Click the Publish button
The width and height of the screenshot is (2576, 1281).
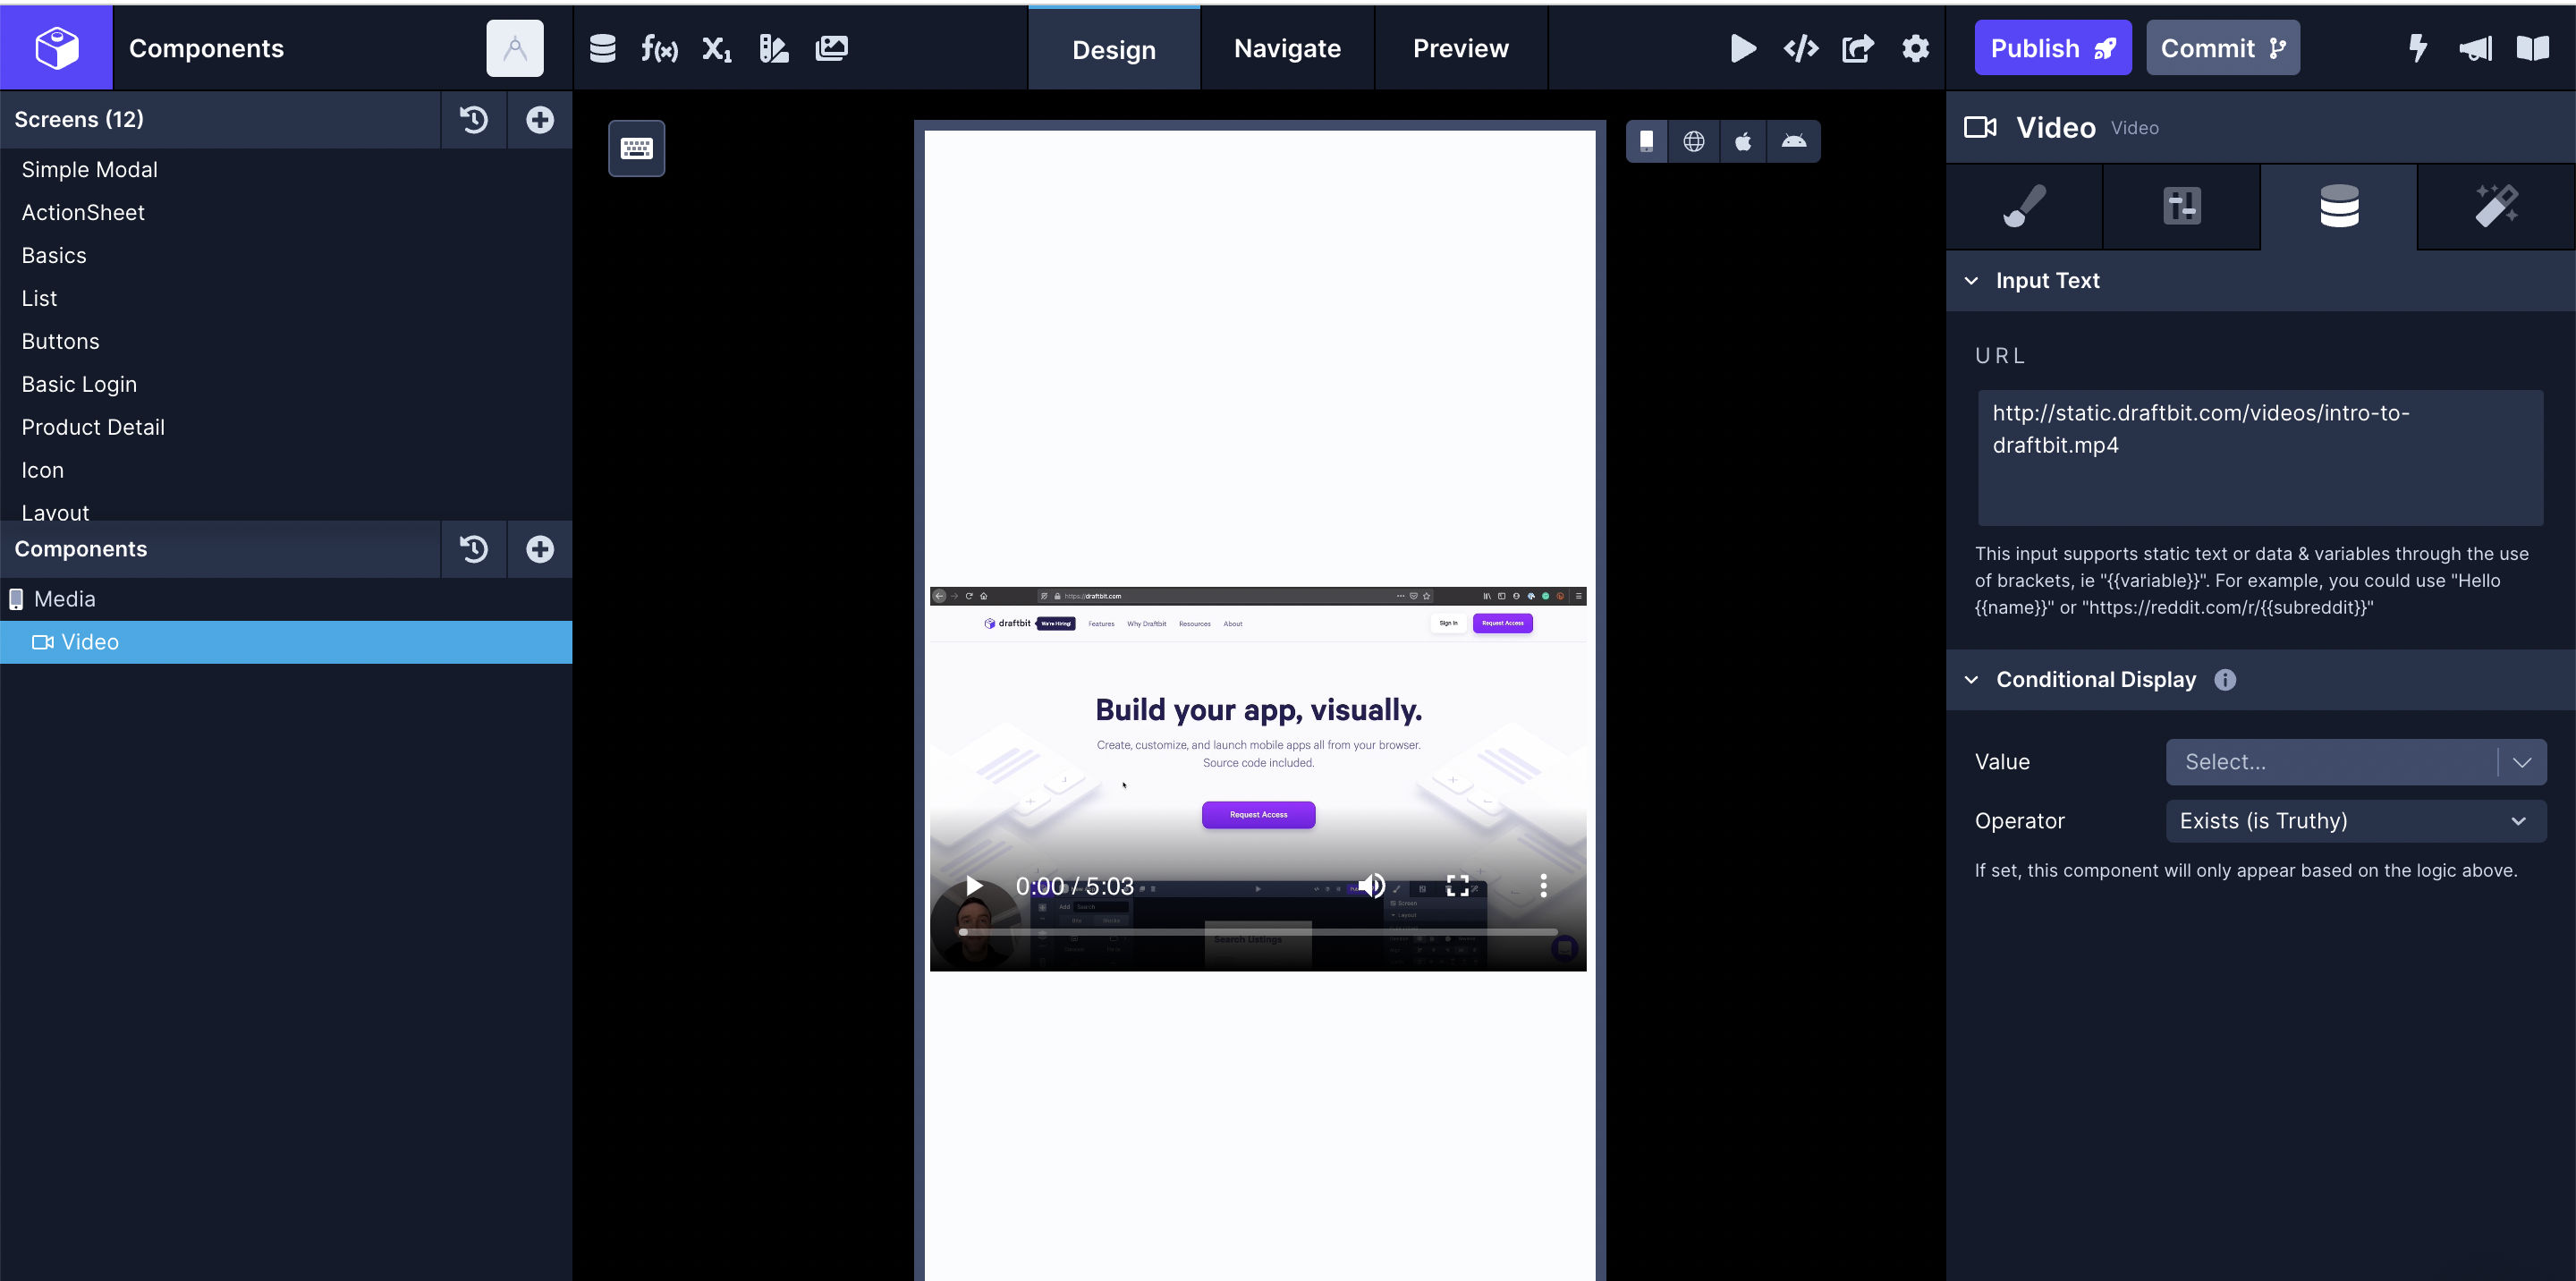coord(2053,48)
